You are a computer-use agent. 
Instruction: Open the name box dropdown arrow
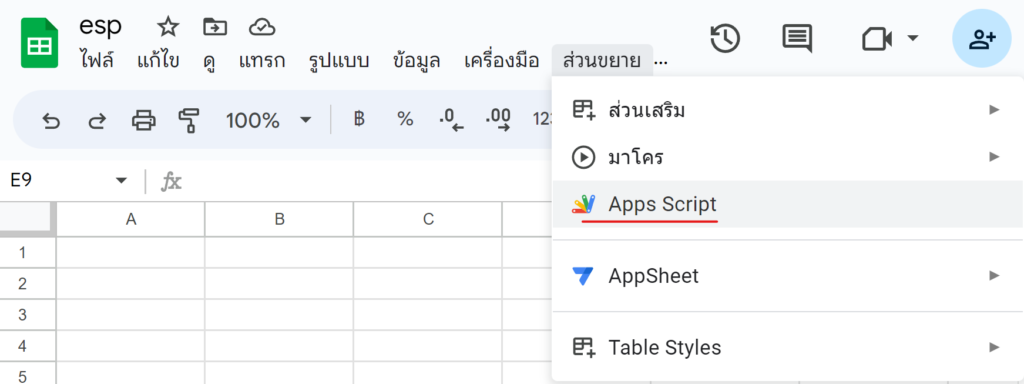[121, 181]
